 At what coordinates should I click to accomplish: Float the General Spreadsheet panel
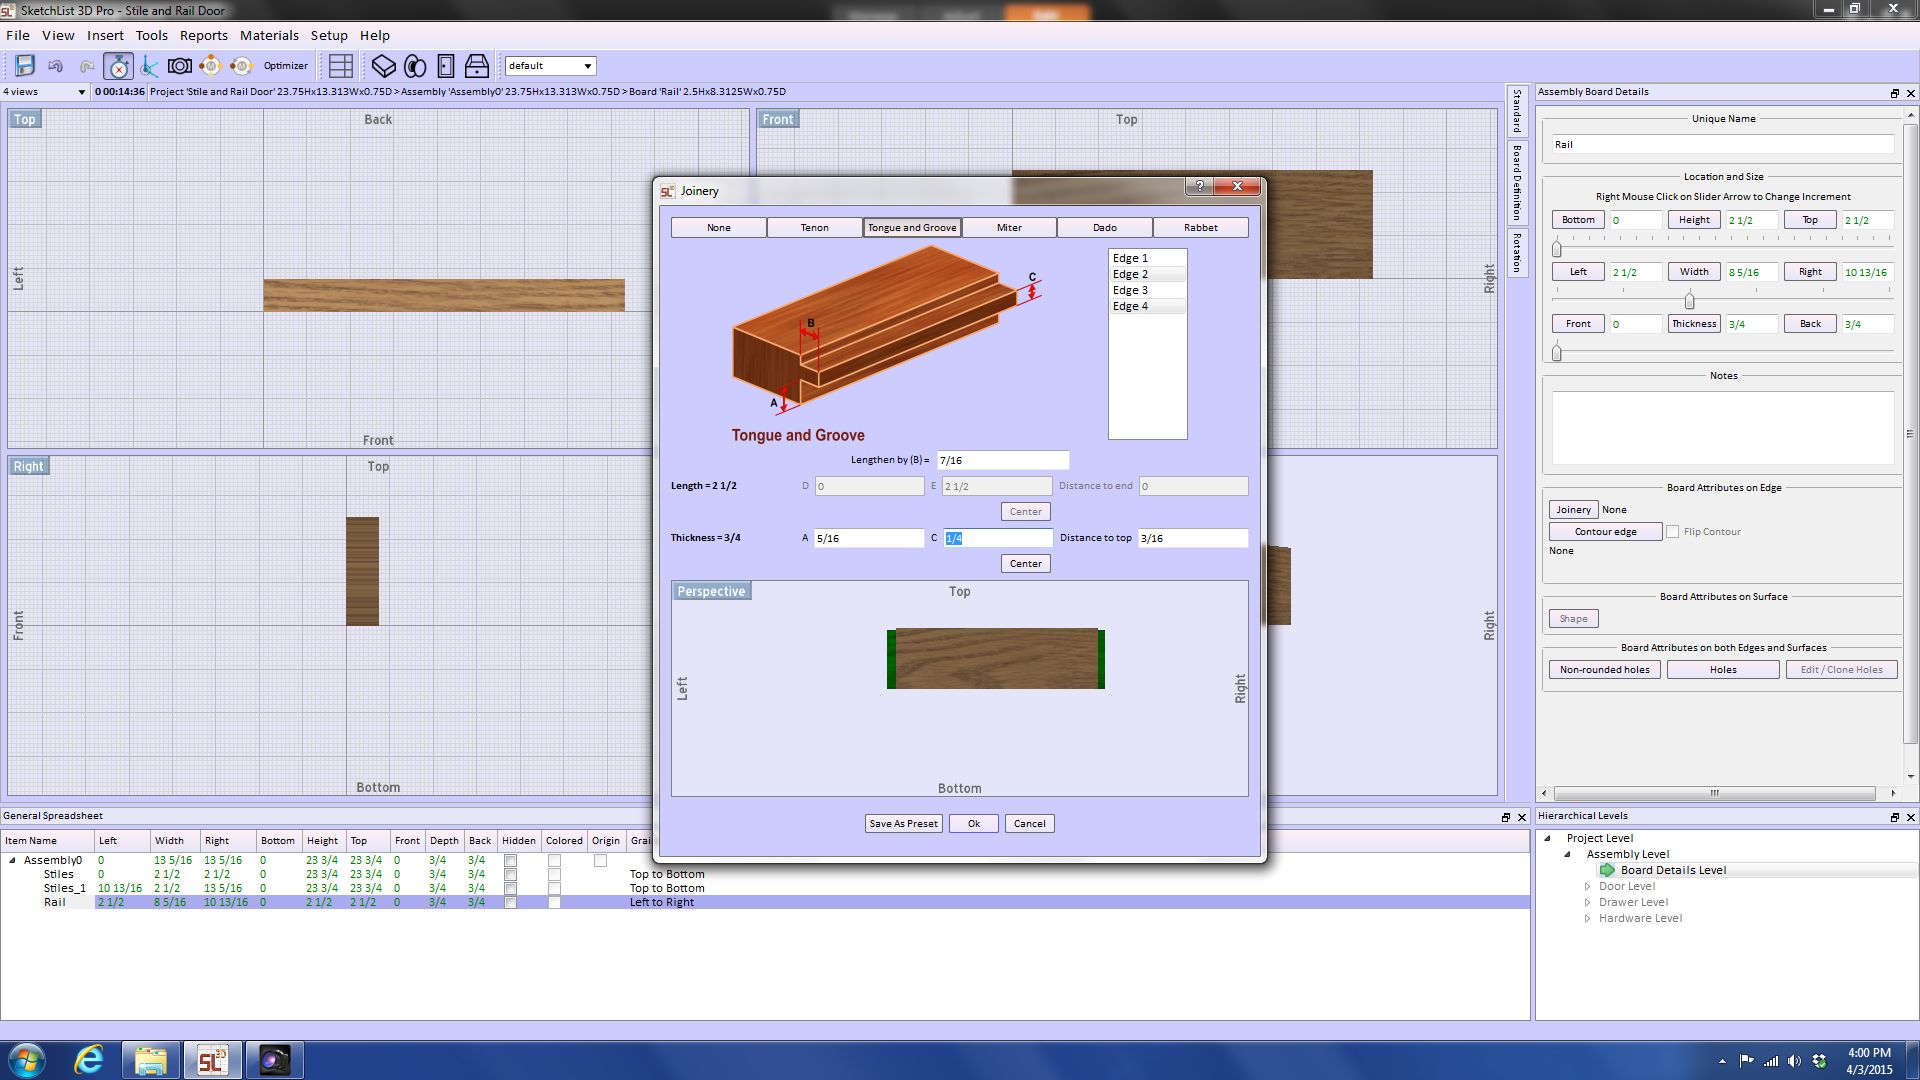point(1506,817)
